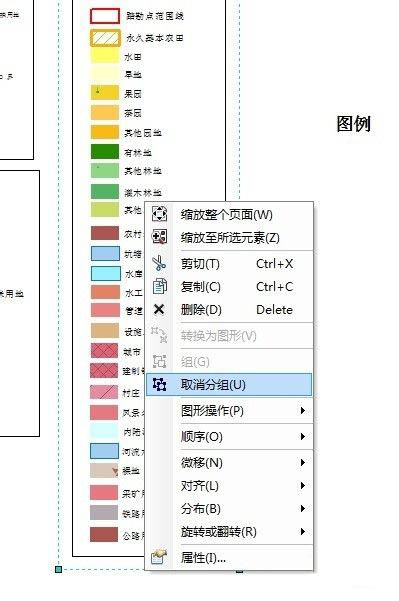
Task: Select the yellow 水田 legend swatch
Action: pos(105,56)
